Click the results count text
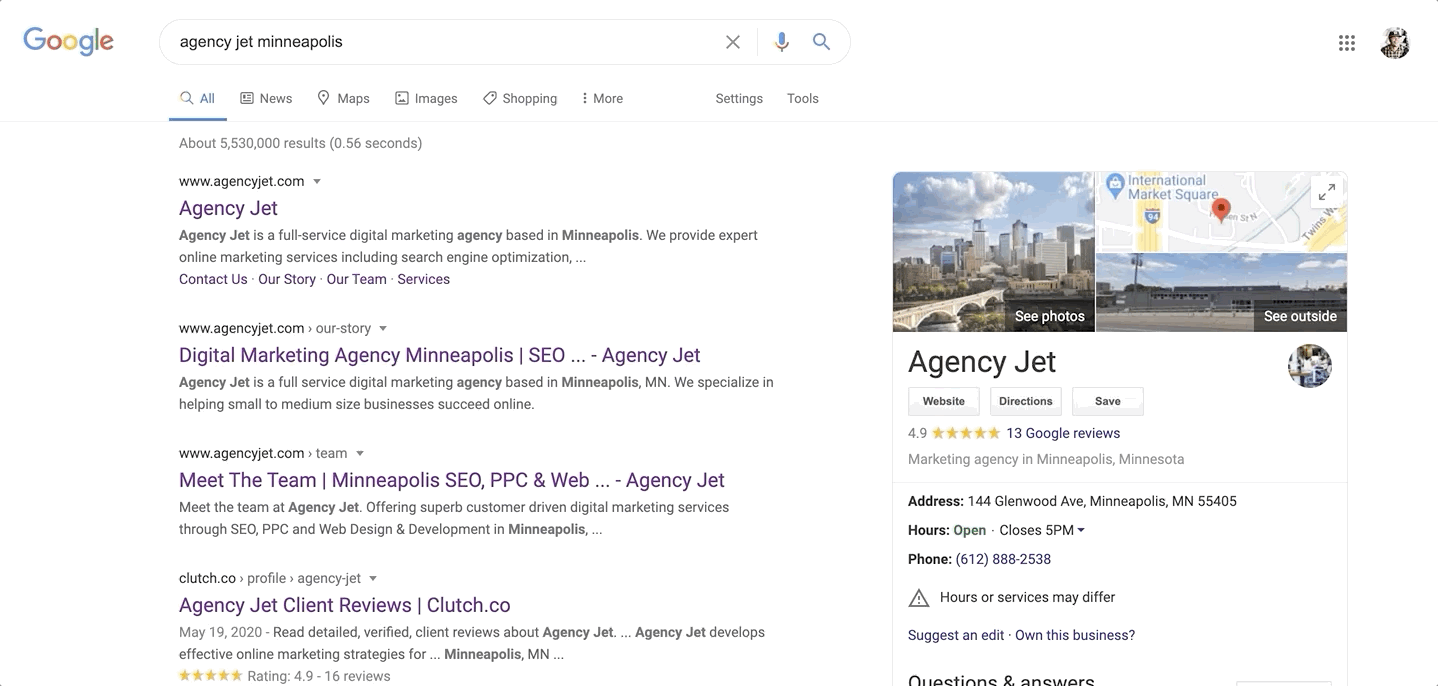This screenshot has width=1438, height=686. (300, 143)
